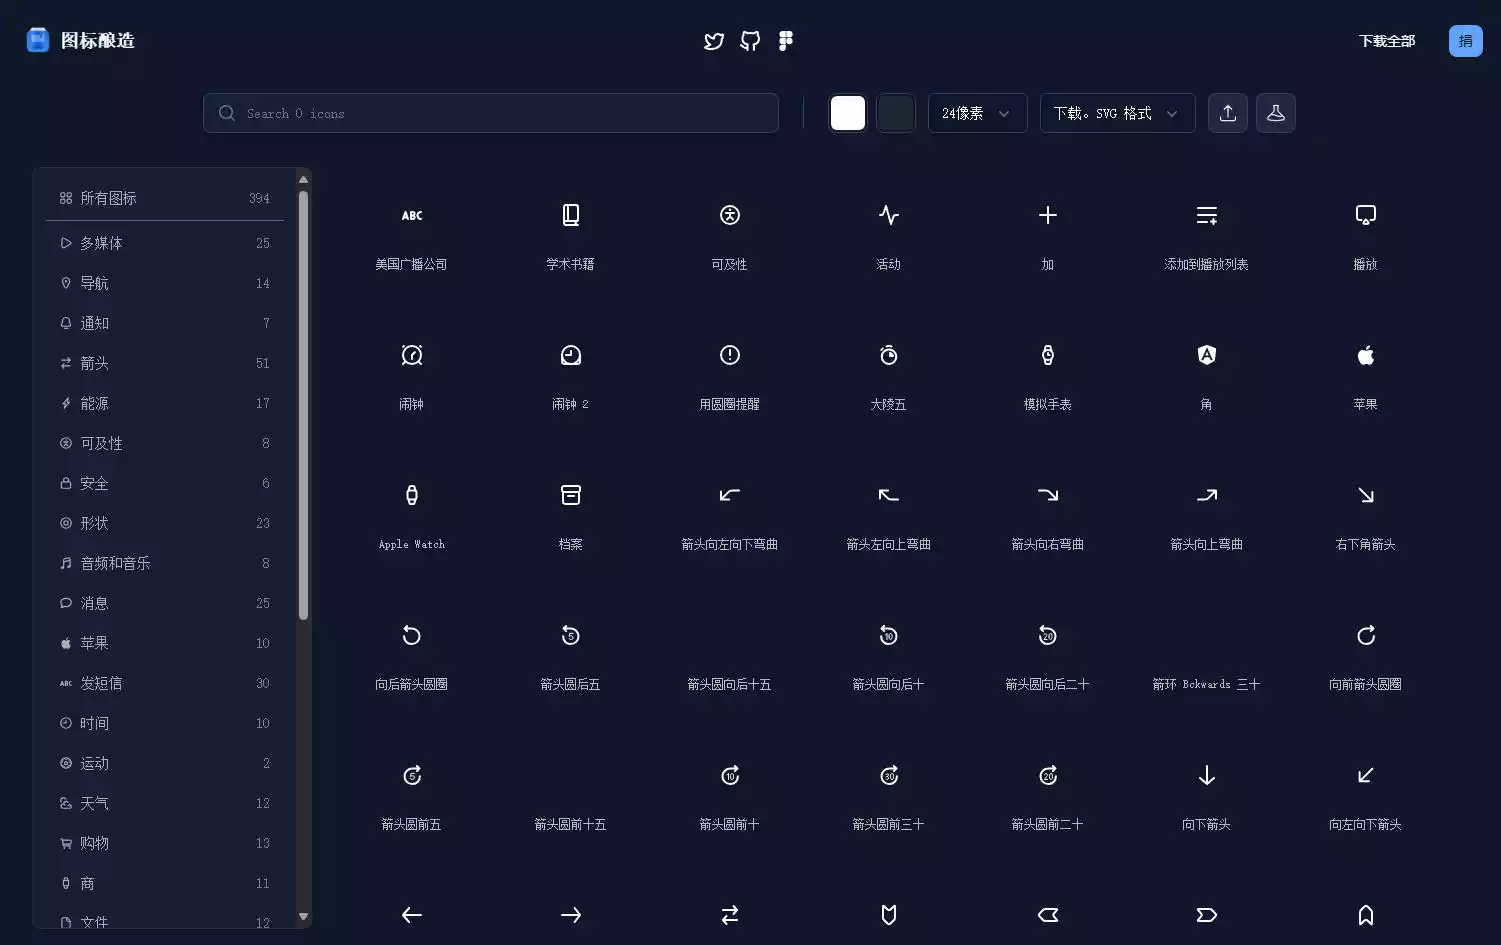Select the 箭头圆前五 icon
The image size is (1501, 945).
pos(412,775)
